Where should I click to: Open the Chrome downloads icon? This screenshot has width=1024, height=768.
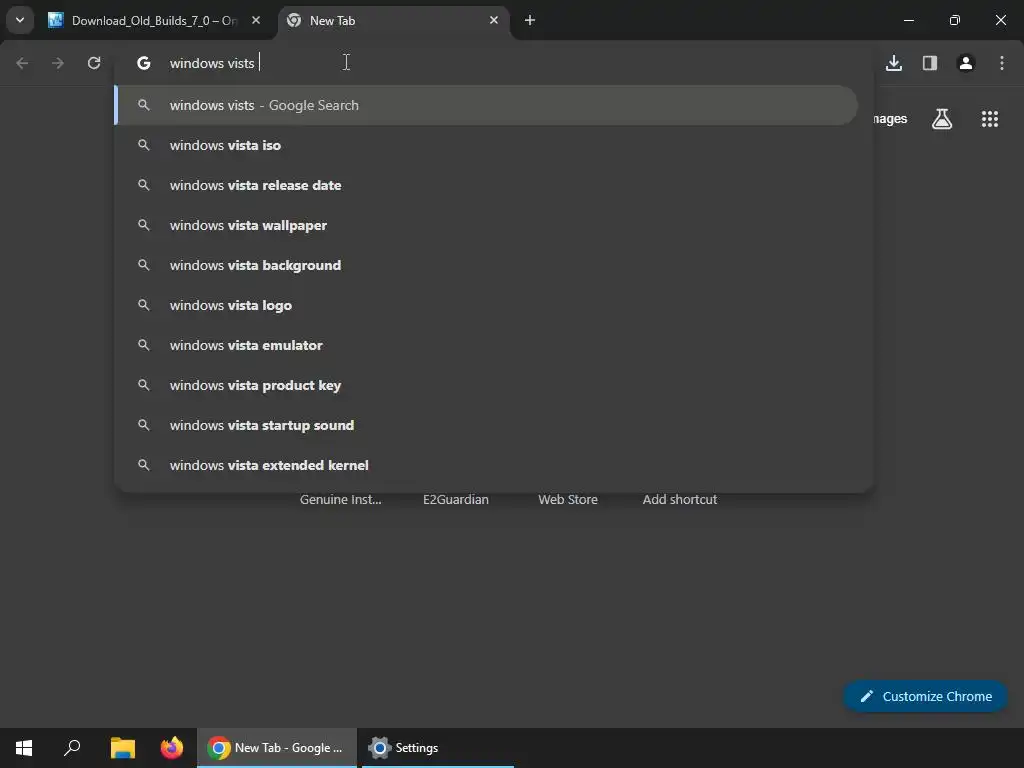pyautogui.click(x=894, y=63)
